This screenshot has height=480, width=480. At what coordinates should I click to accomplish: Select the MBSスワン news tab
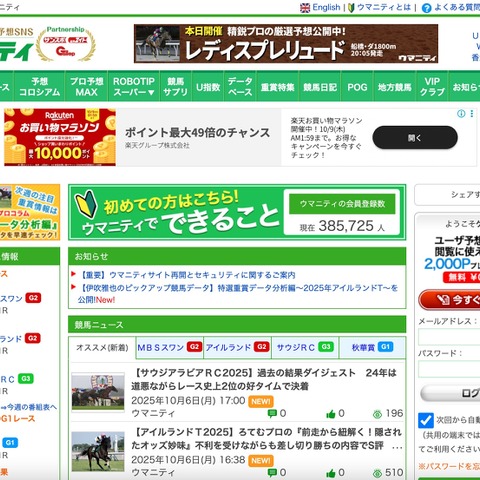(170, 347)
